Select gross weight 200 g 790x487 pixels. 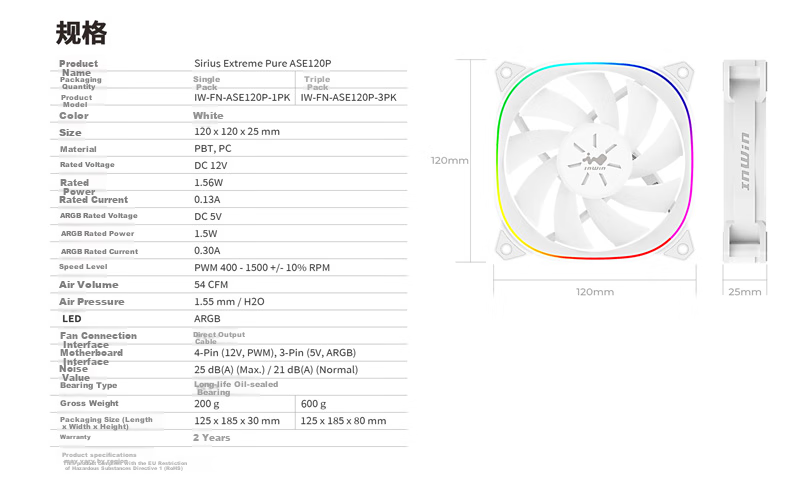point(207,404)
